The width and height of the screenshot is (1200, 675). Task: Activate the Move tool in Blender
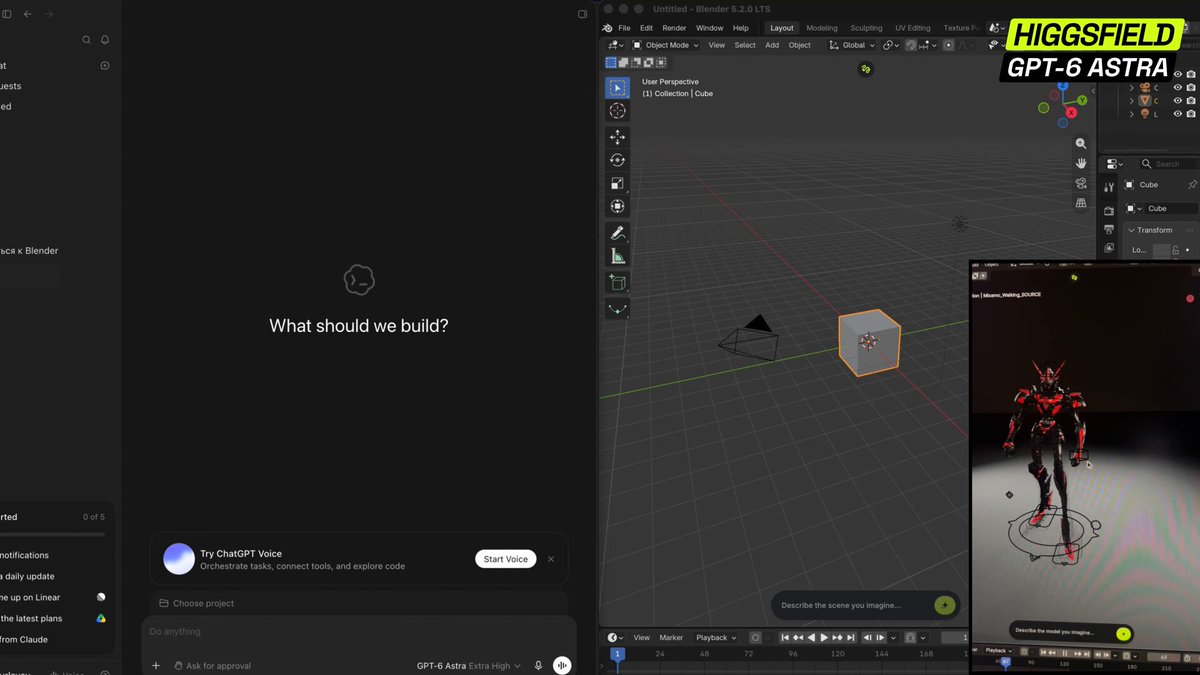(618, 137)
